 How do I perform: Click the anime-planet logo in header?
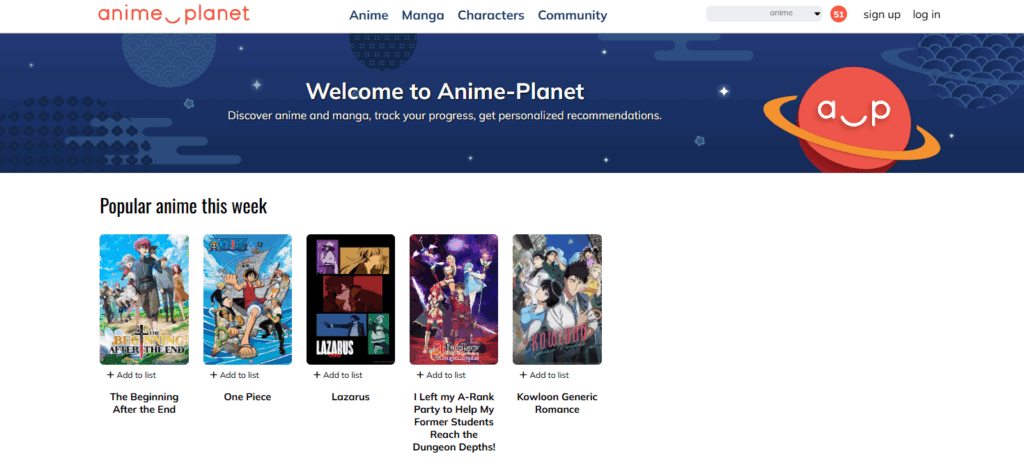point(174,14)
